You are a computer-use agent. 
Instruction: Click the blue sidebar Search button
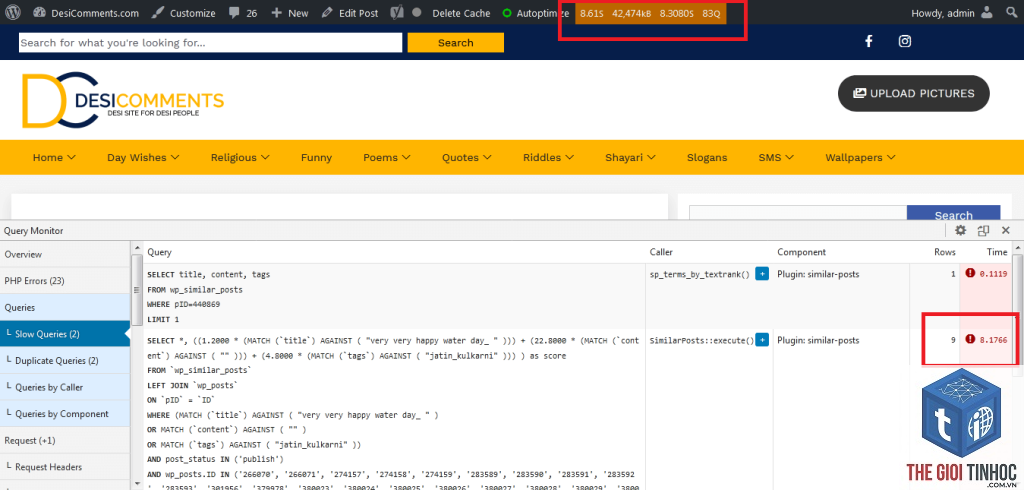coord(953,213)
